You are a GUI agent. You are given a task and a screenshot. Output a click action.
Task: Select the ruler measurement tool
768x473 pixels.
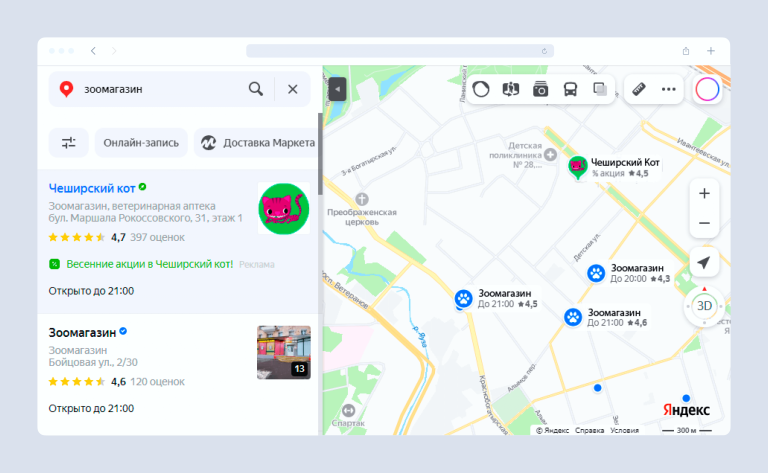(x=640, y=89)
